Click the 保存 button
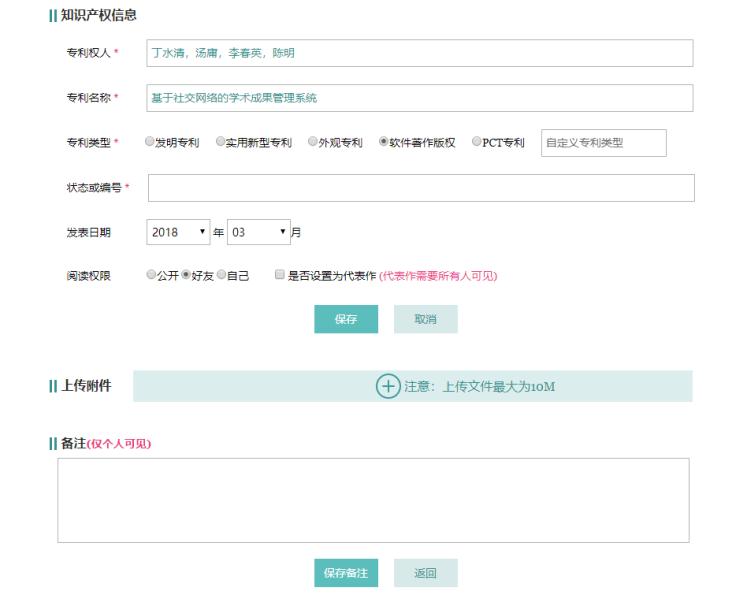Image resolution: width=736 pixels, height=595 pixels. point(346,319)
